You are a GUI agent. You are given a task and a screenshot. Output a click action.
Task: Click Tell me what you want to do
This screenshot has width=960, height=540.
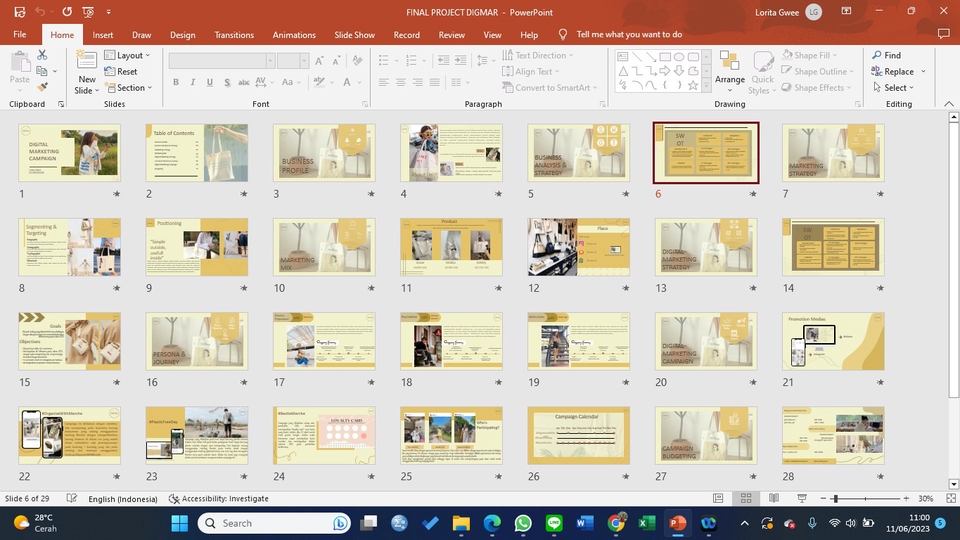point(629,34)
